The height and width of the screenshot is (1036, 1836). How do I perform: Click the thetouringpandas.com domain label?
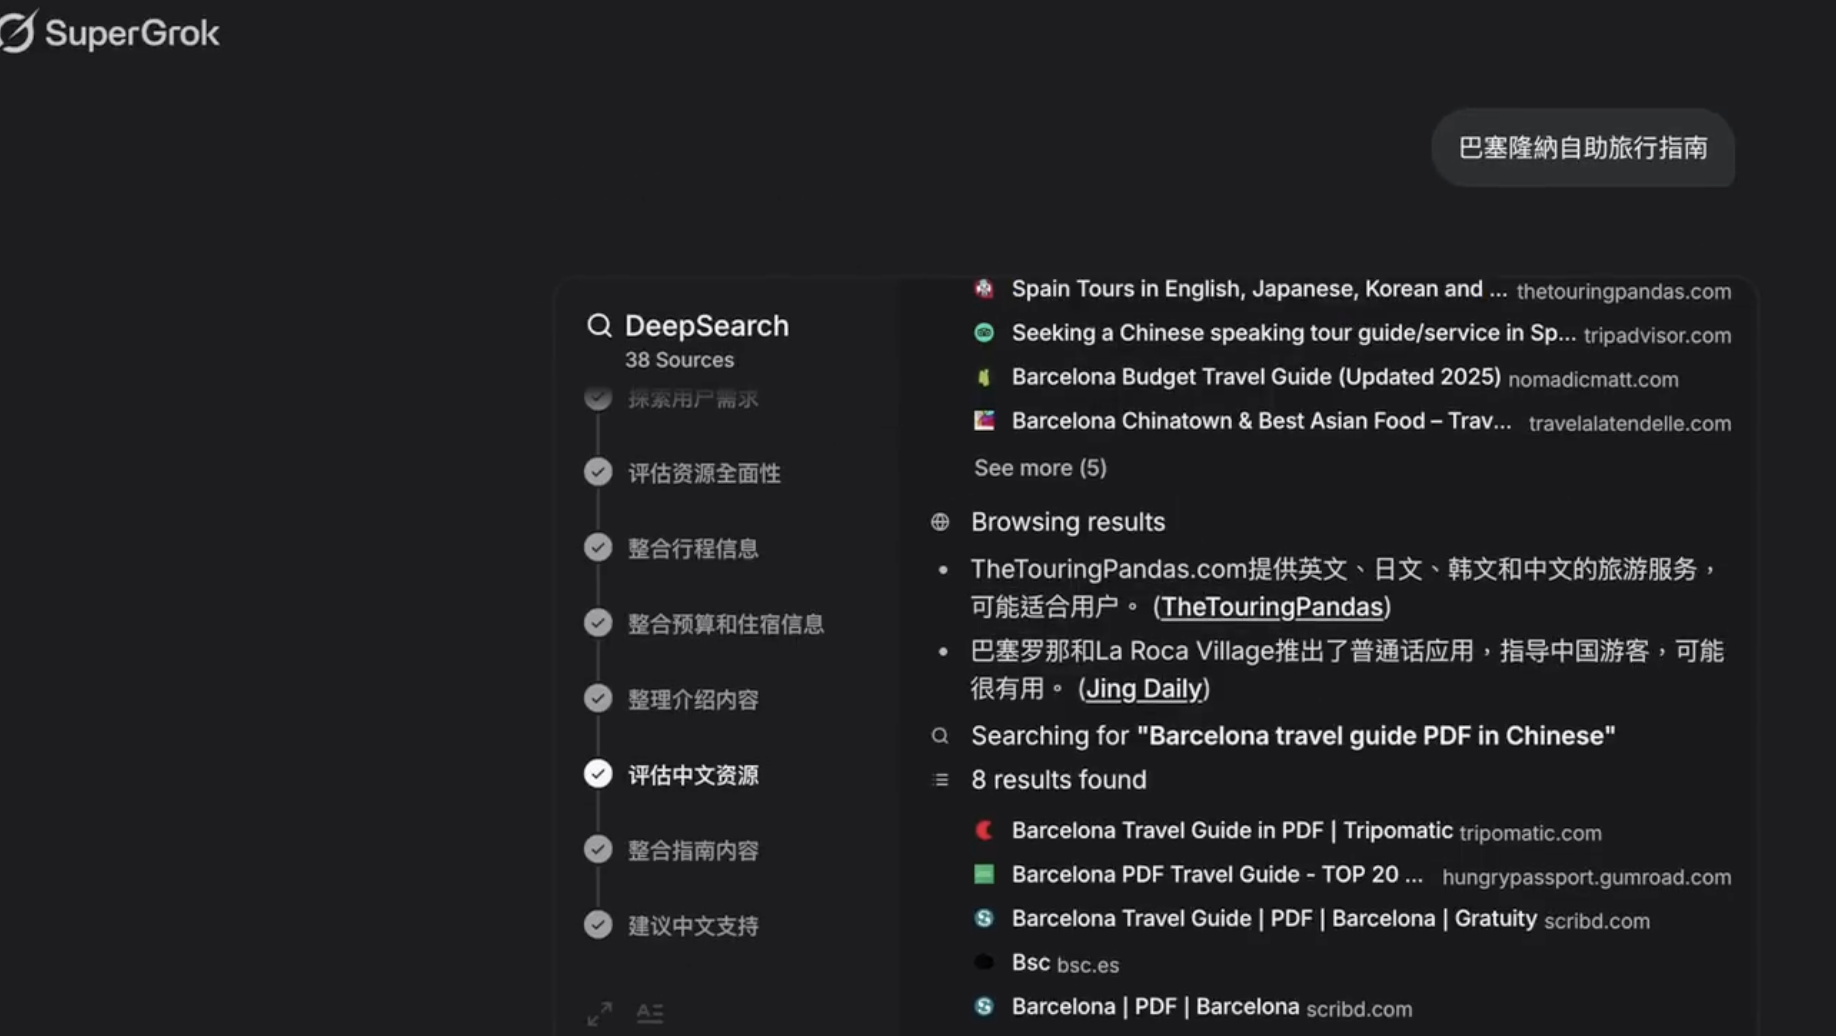pos(1623,292)
